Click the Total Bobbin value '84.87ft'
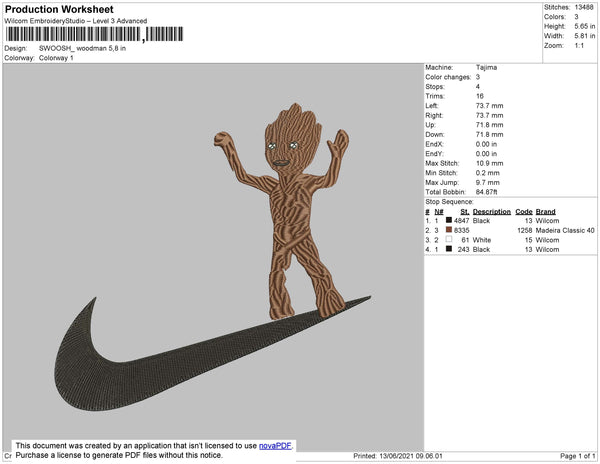The width and height of the screenshot is (600, 464). pos(486,192)
